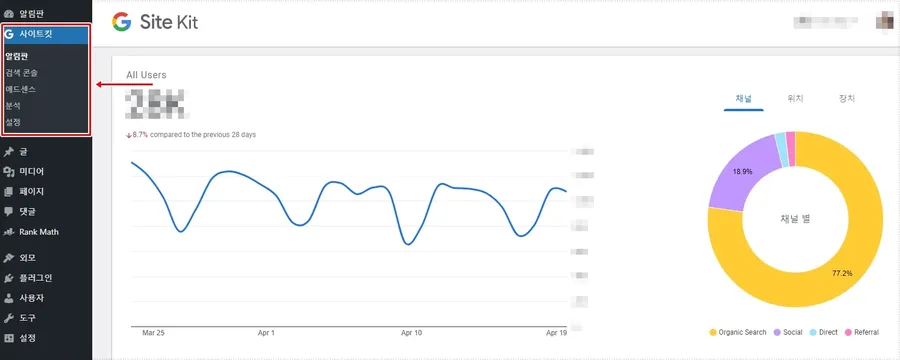Open Rank Math menu

[x=46, y=232]
